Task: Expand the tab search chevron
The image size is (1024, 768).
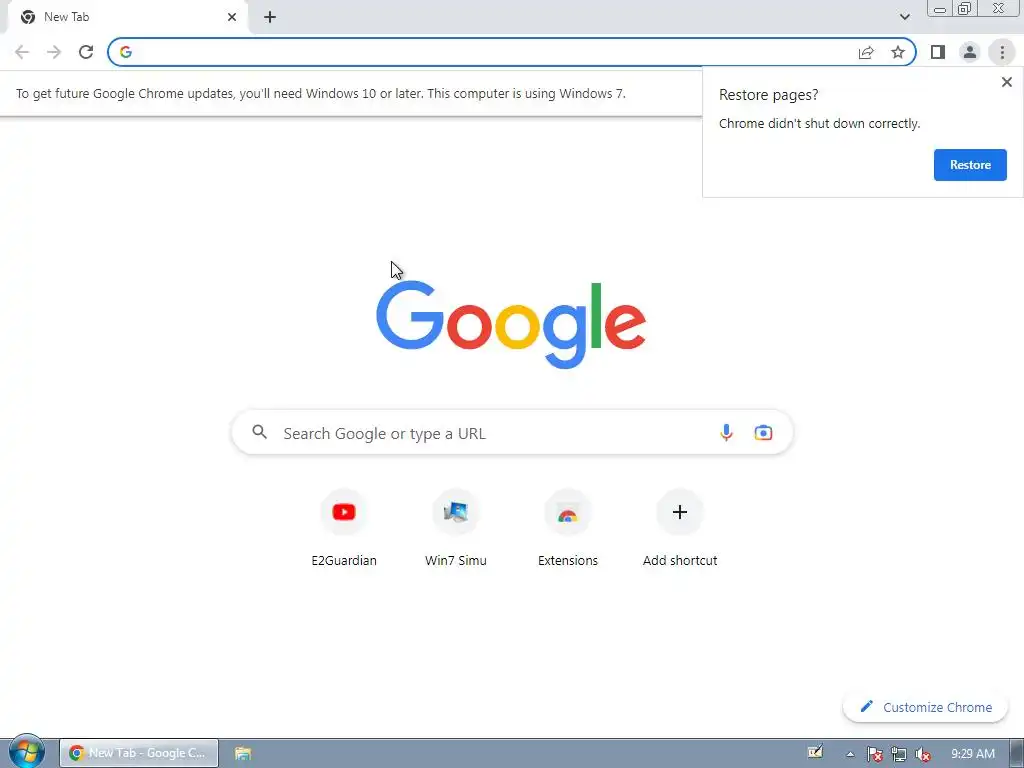Action: [904, 17]
